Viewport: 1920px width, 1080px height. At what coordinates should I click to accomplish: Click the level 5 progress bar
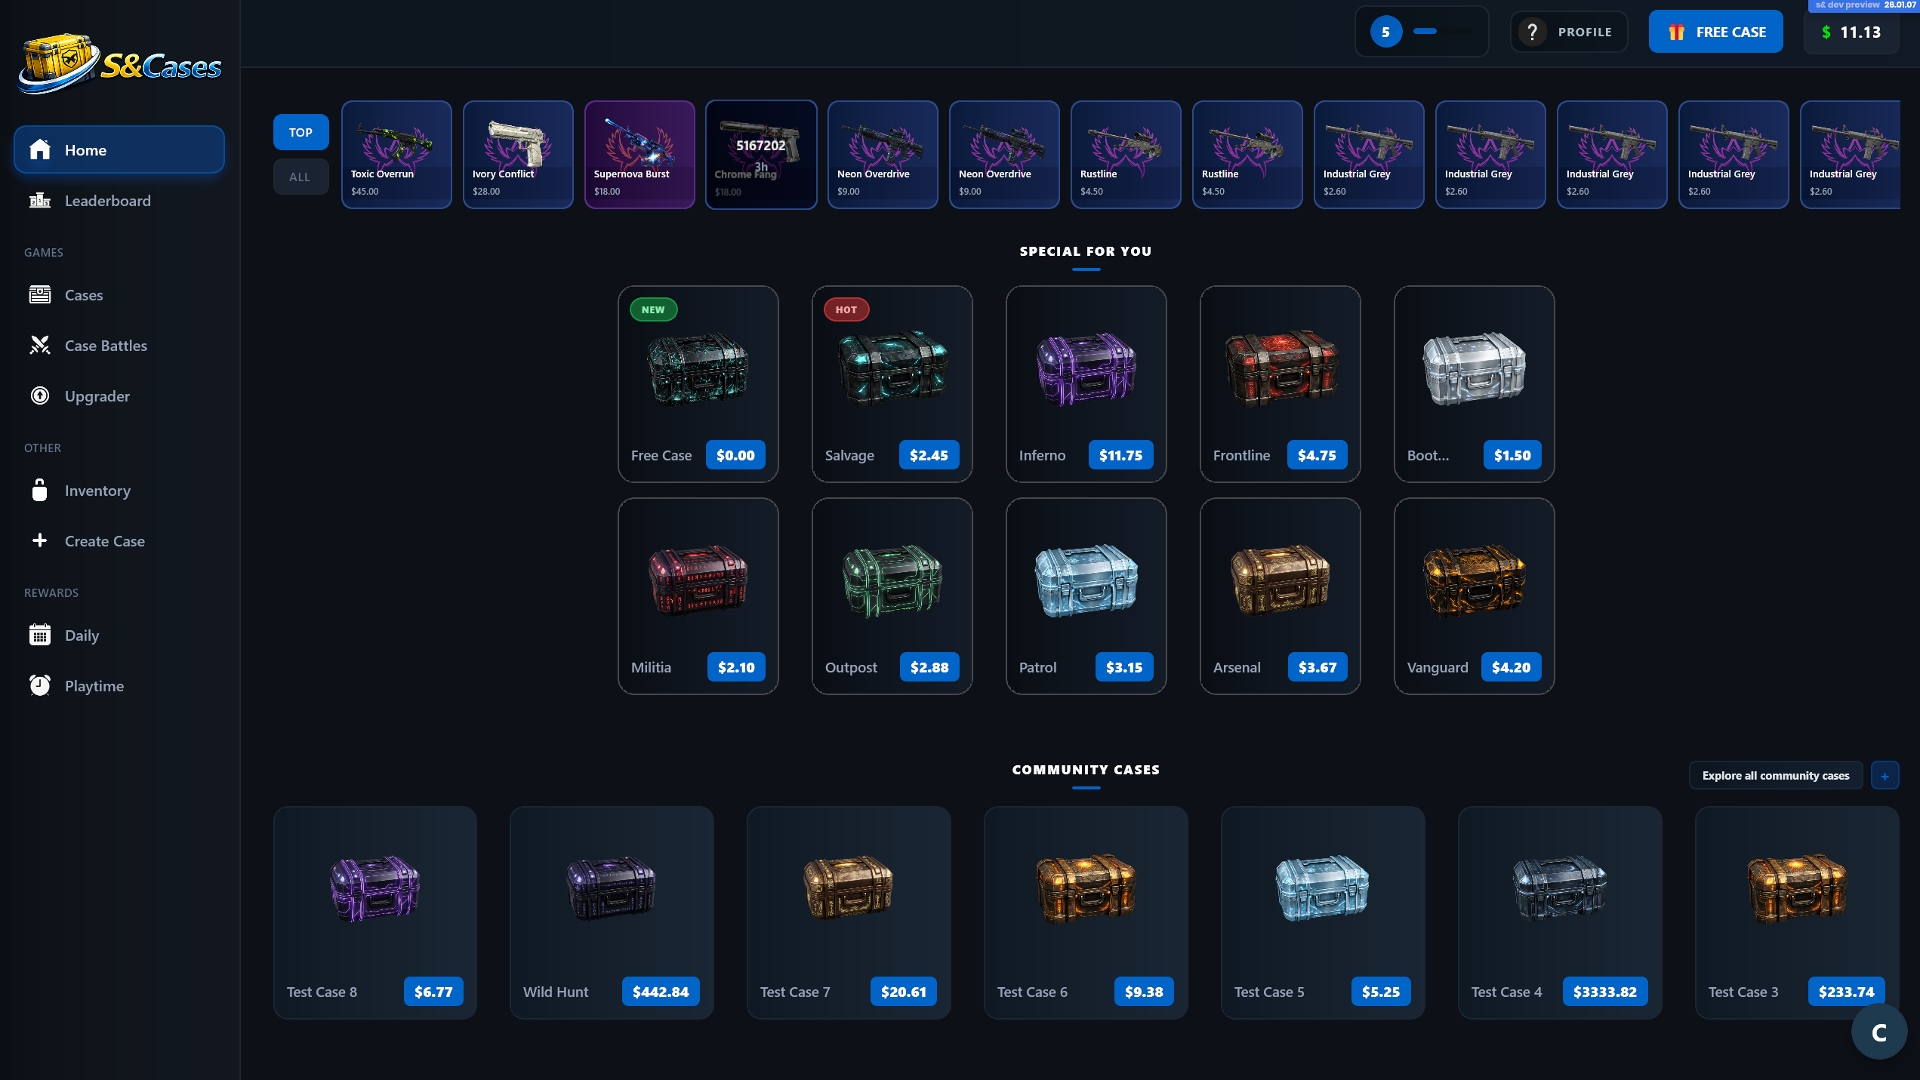[1441, 32]
